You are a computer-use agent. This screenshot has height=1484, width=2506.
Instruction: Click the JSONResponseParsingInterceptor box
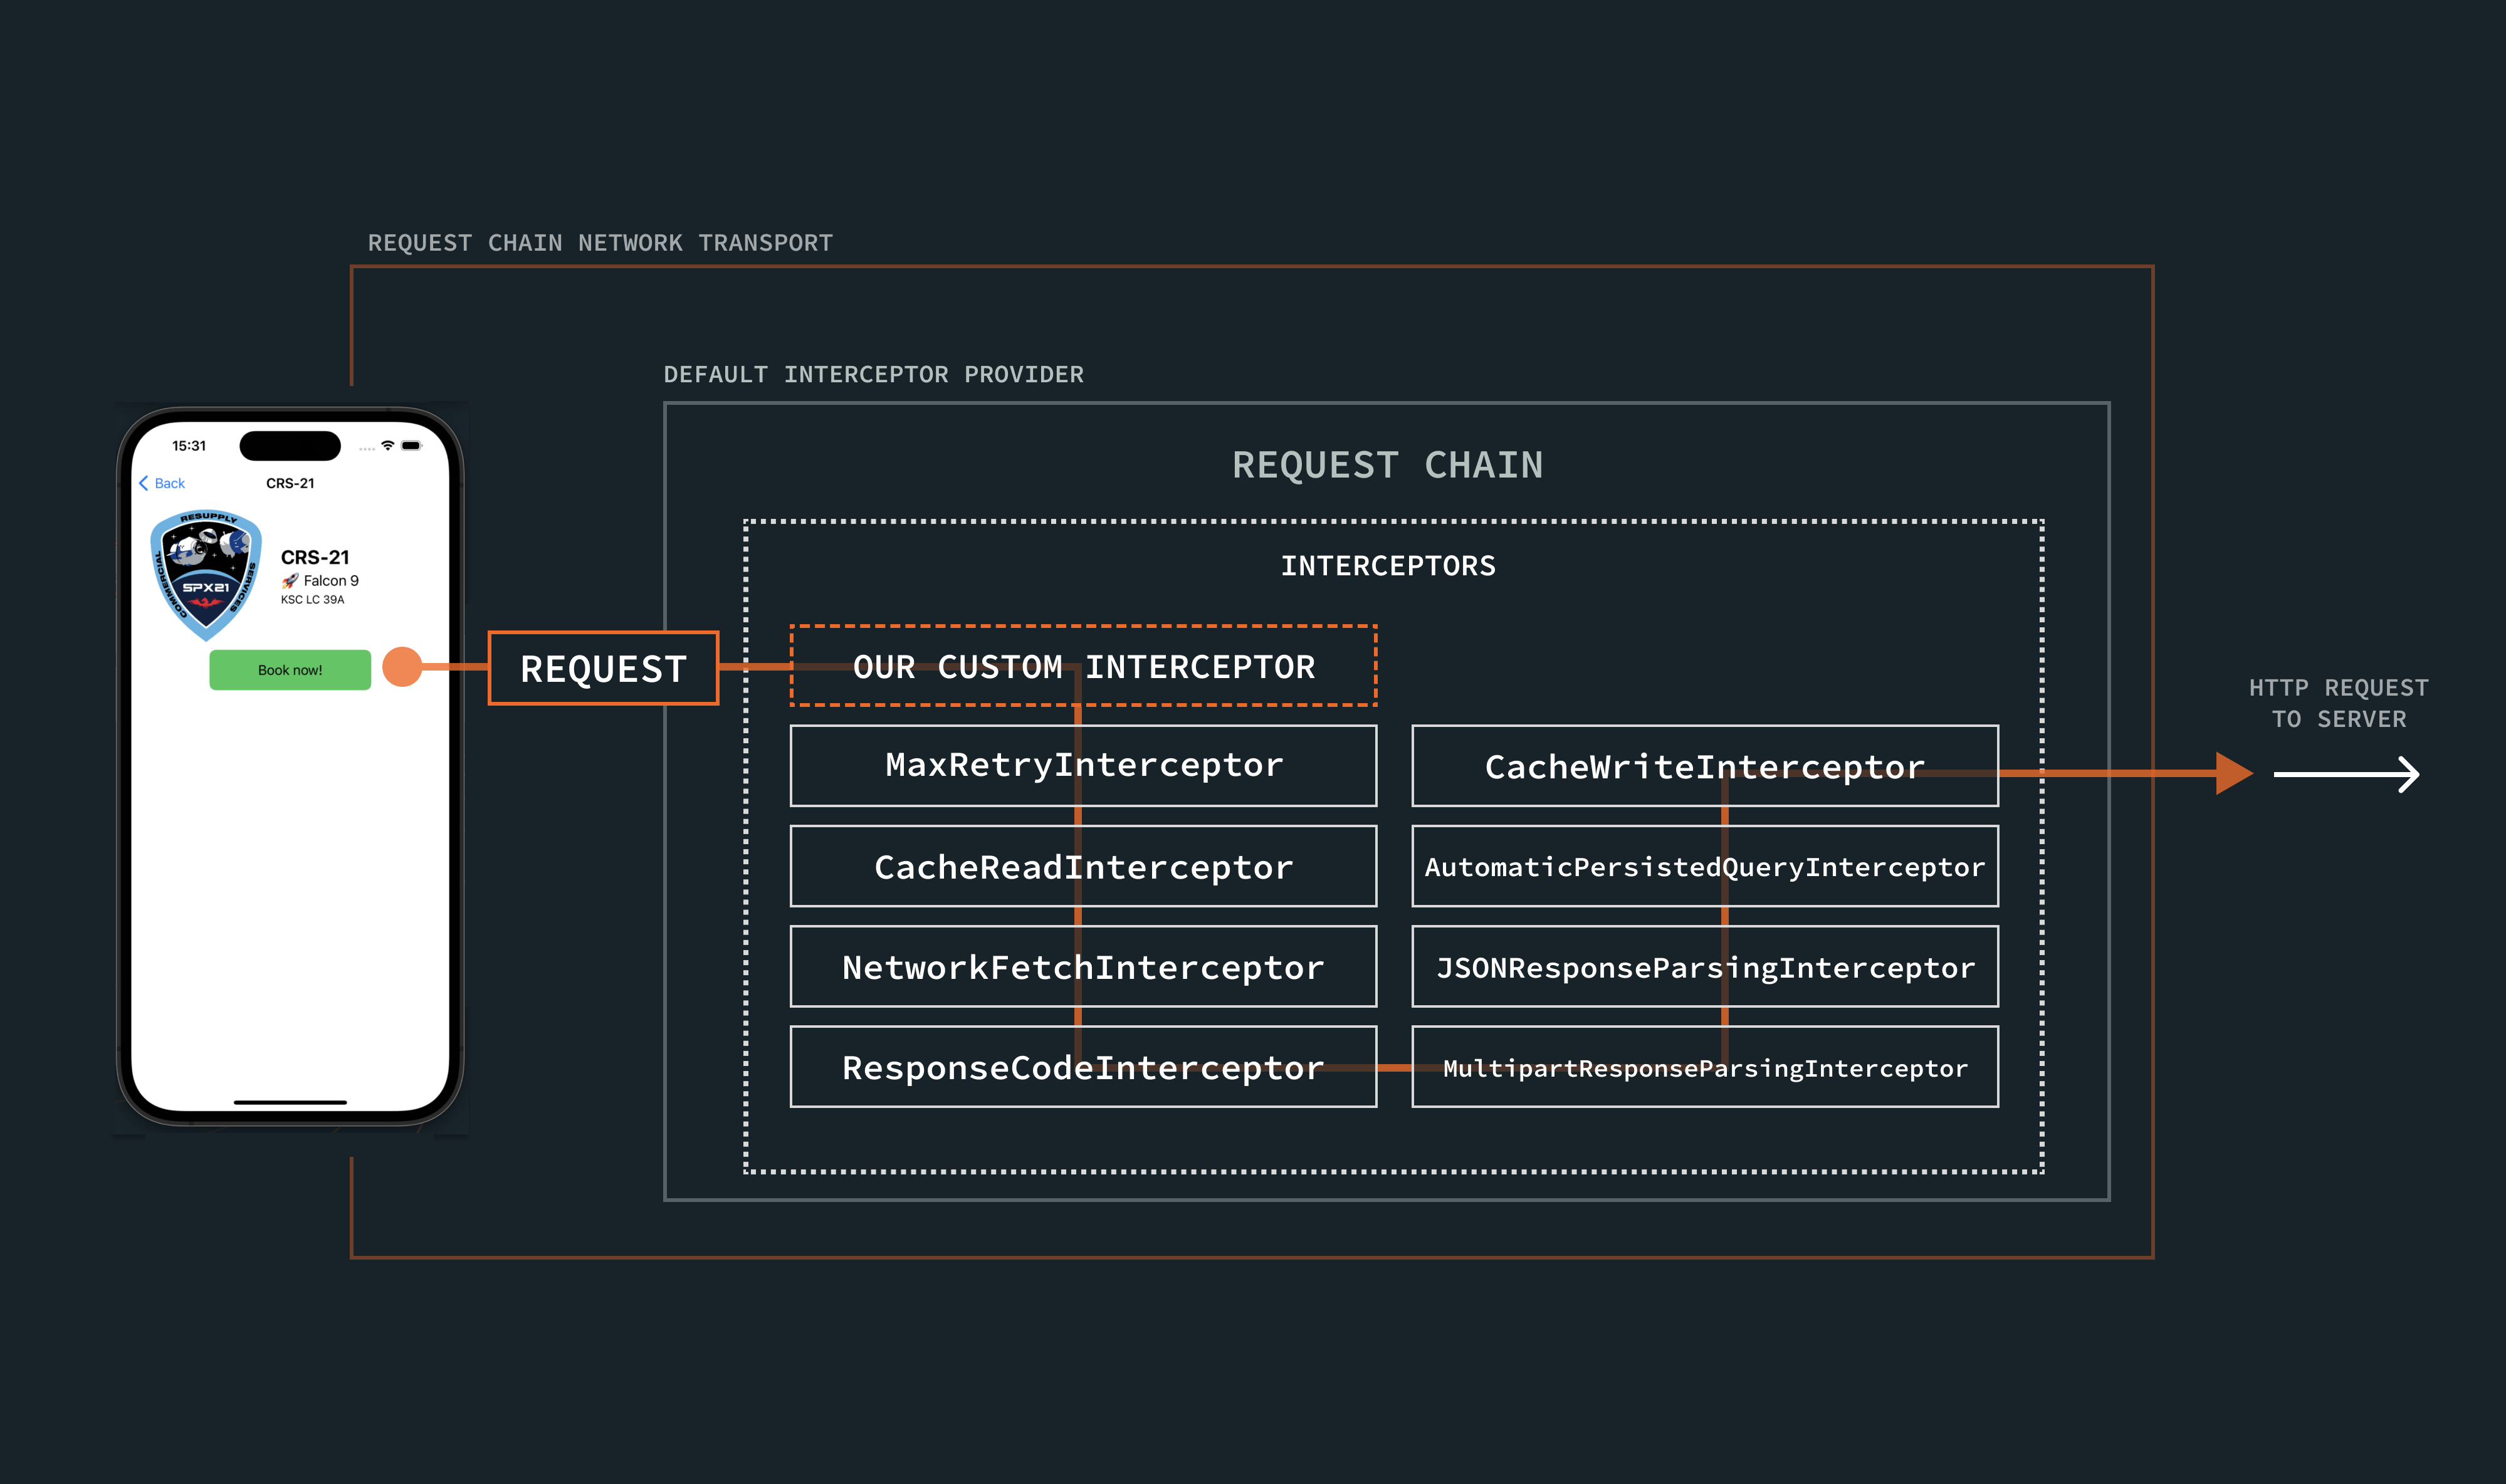point(1704,967)
